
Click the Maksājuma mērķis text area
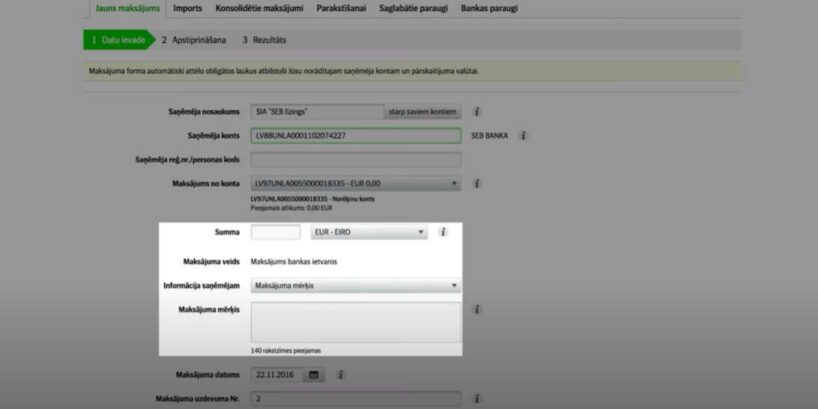click(356, 322)
